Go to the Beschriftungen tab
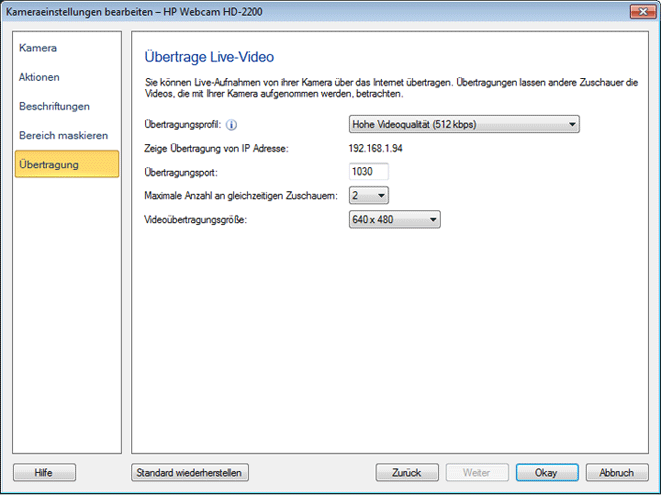This screenshot has height=495, width=661. pyautogui.click(x=54, y=106)
